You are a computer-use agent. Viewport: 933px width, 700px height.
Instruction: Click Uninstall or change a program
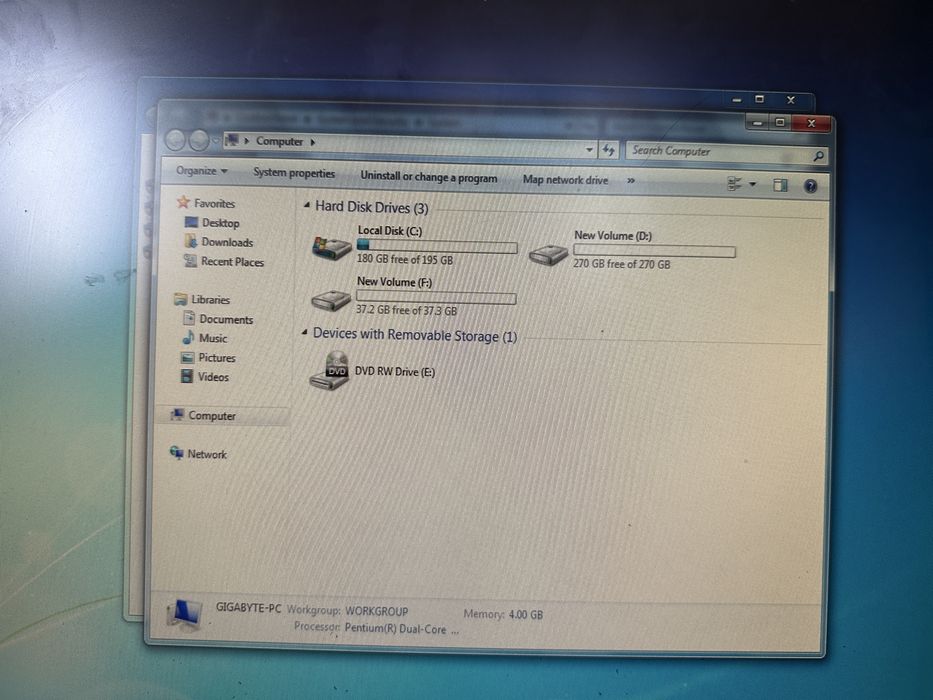[428, 177]
